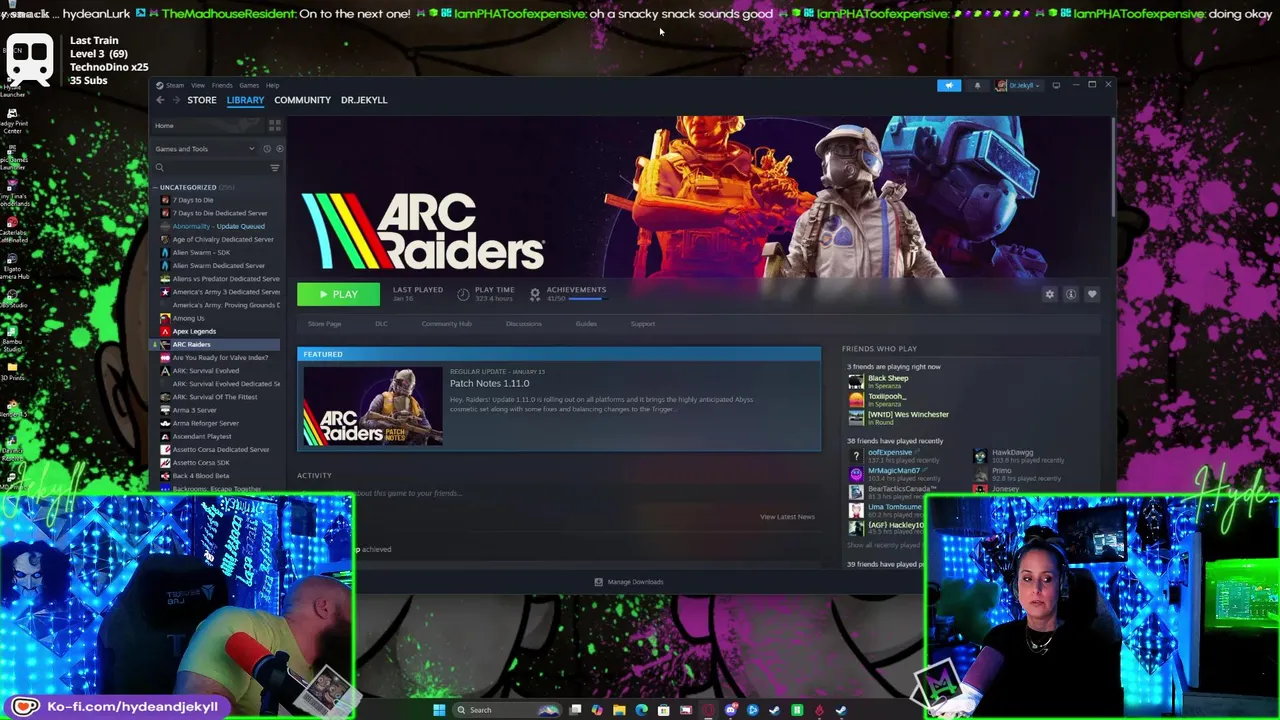Open the Support link
This screenshot has height=720, width=1280.
click(643, 324)
